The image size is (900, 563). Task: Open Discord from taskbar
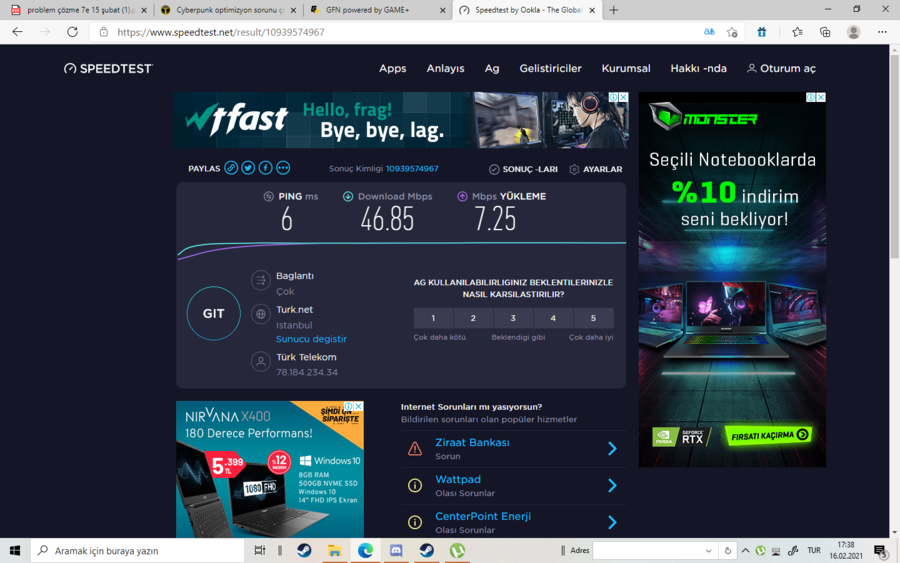click(x=396, y=550)
